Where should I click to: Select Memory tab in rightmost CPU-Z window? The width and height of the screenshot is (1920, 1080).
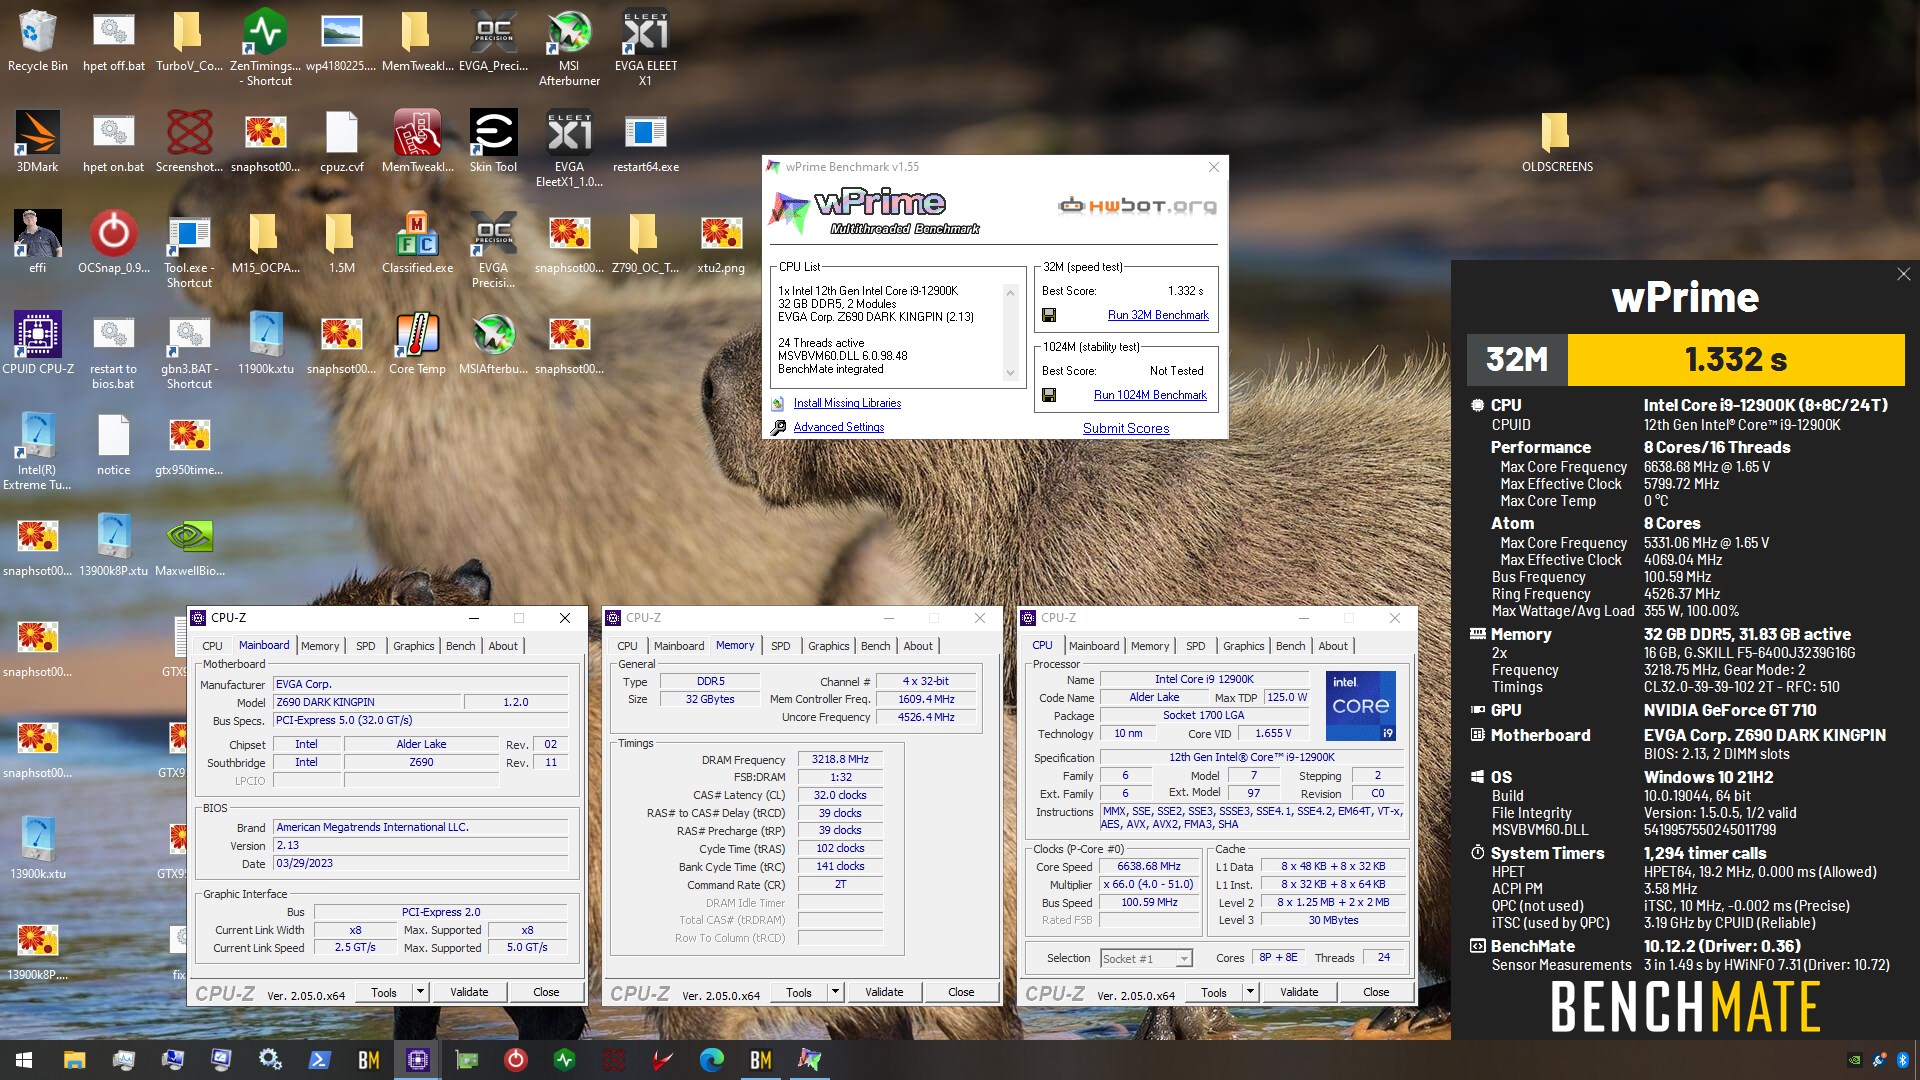[x=1150, y=646]
